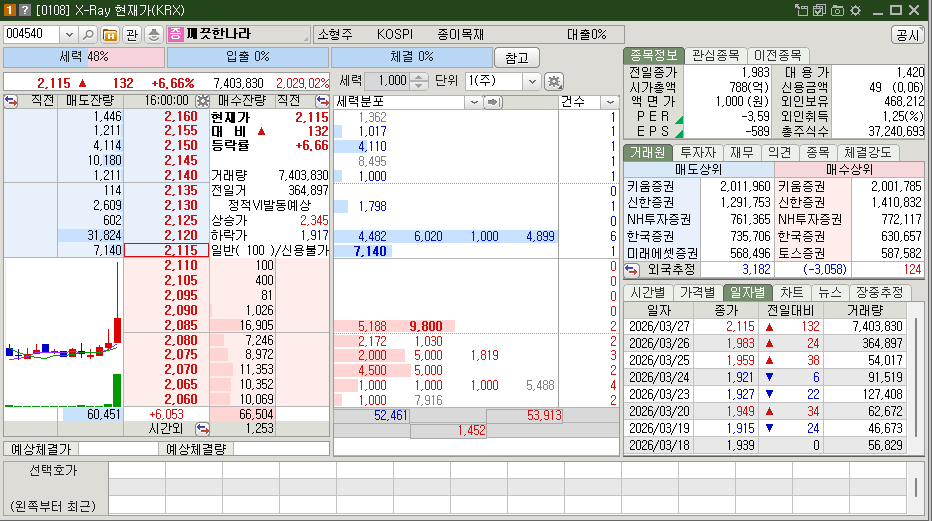The width and height of the screenshot is (932, 521).
Task: Open the 세력분포 dropdown
Action: click(x=473, y=102)
